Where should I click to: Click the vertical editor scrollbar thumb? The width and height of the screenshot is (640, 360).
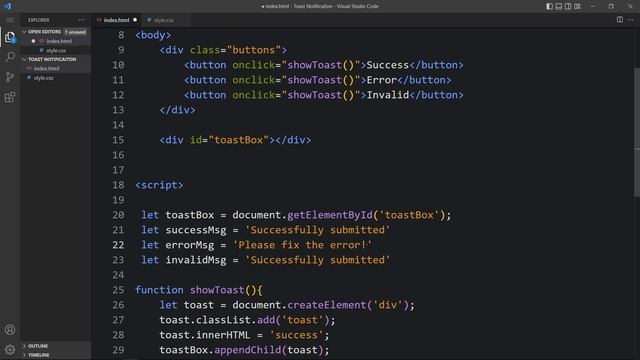(637, 131)
